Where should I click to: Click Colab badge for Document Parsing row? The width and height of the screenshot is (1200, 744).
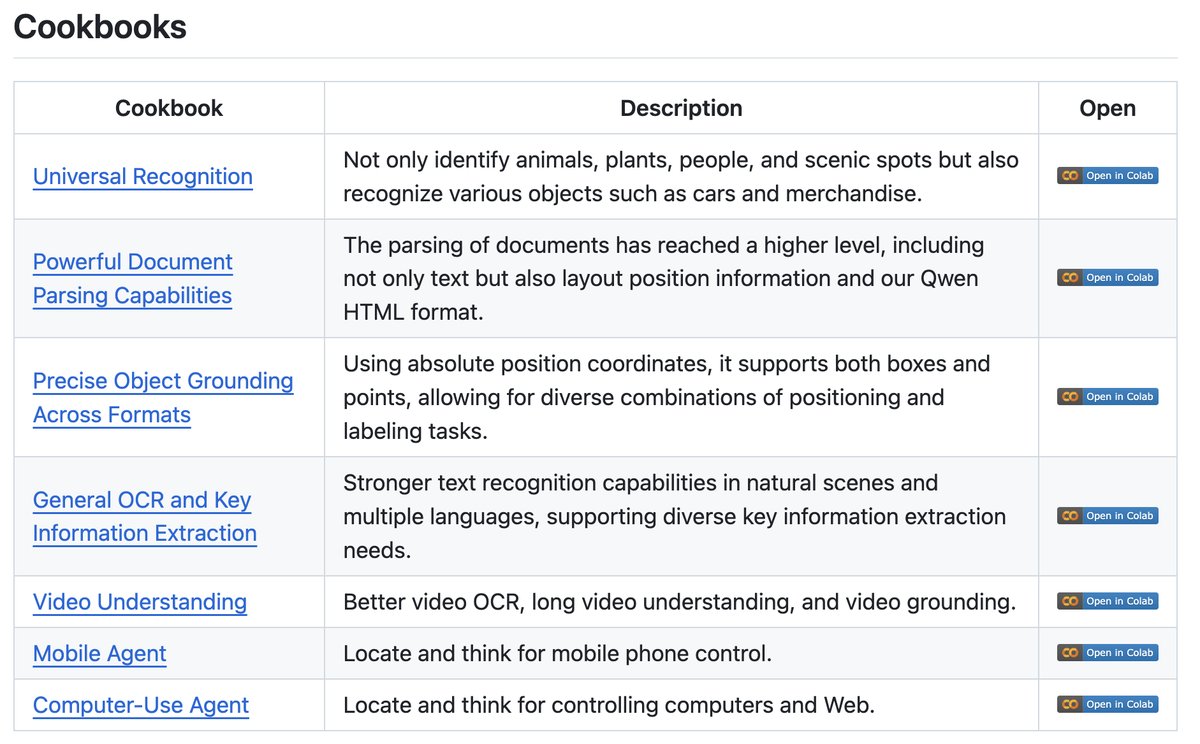[1107, 278]
